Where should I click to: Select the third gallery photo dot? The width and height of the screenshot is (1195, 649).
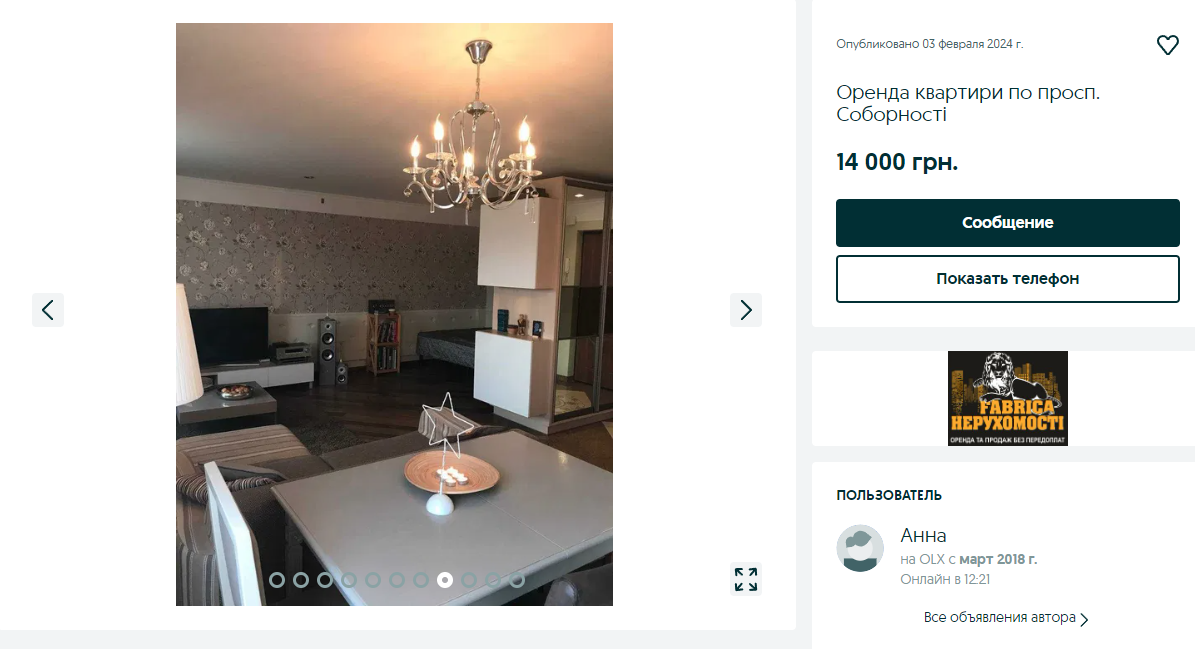coord(325,580)
